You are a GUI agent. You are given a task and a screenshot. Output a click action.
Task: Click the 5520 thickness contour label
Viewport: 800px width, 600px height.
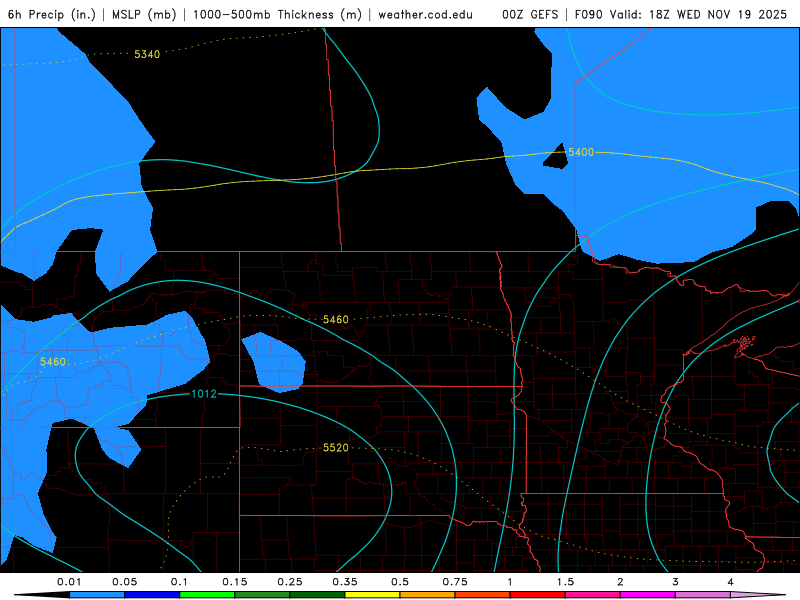[336, 447]
